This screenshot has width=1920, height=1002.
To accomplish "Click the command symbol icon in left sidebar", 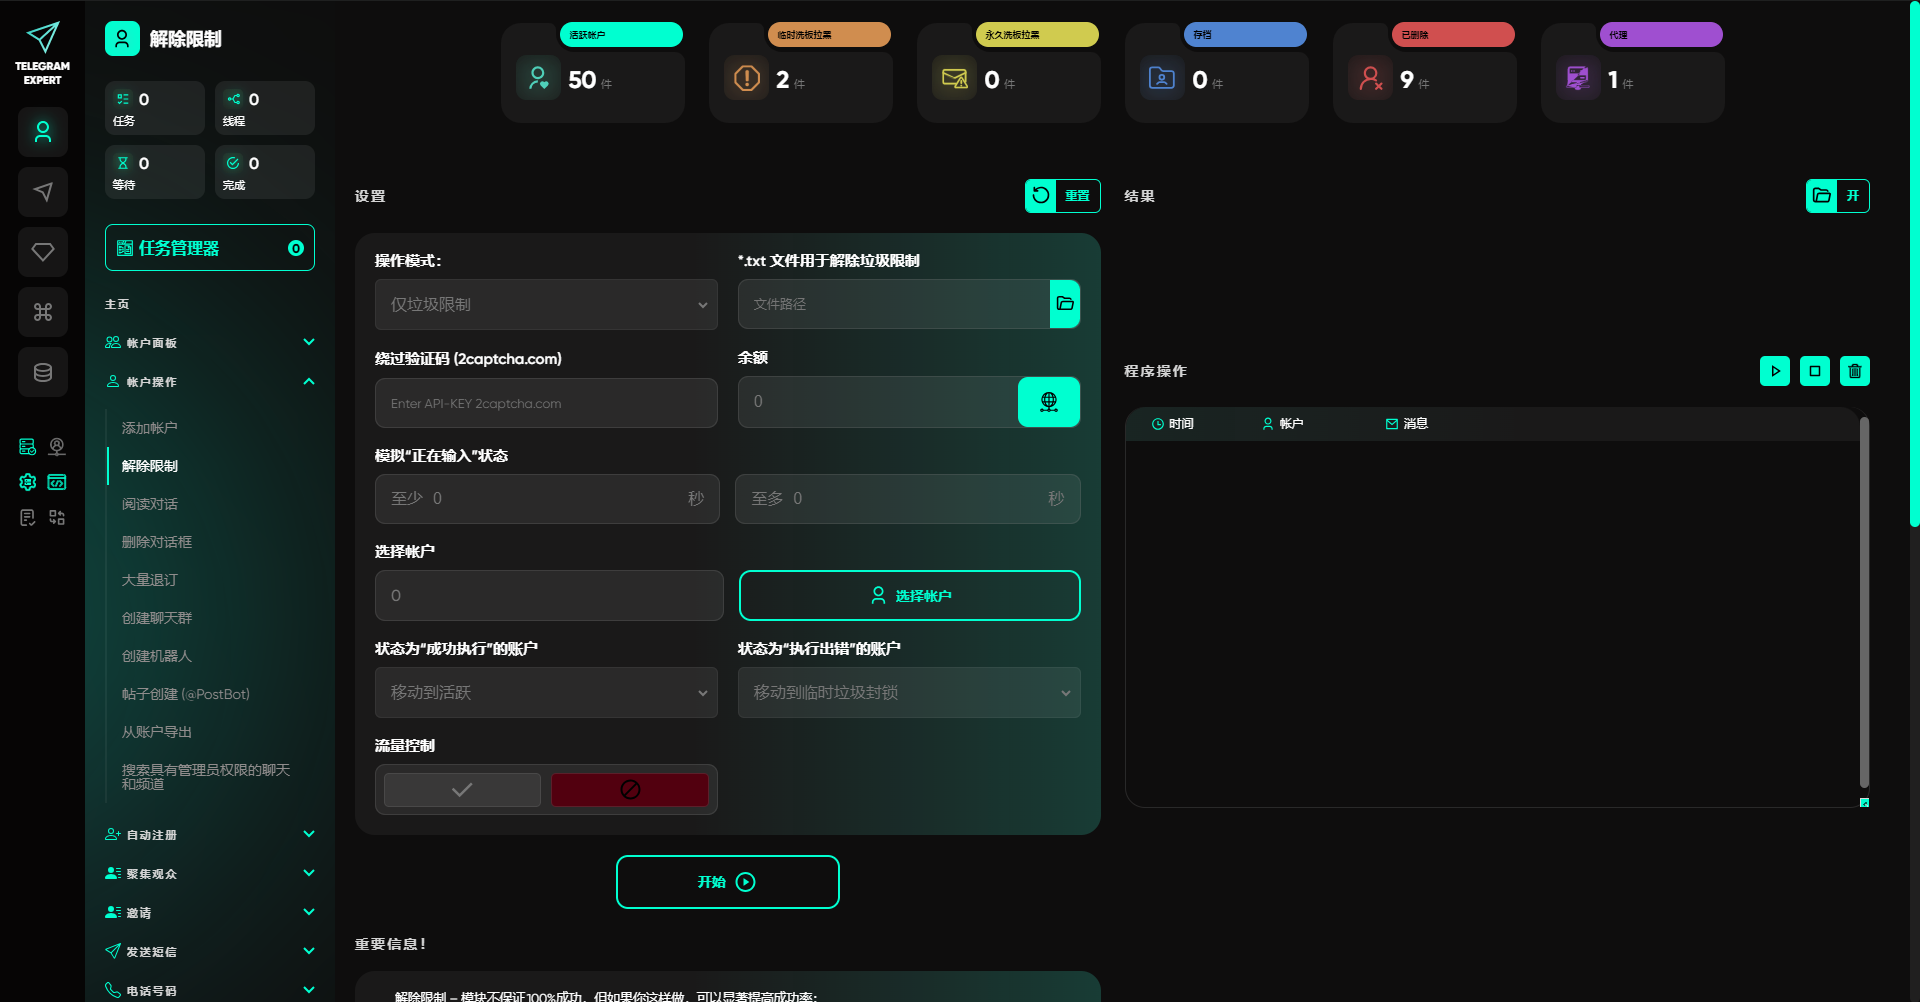I will point(43,312).
